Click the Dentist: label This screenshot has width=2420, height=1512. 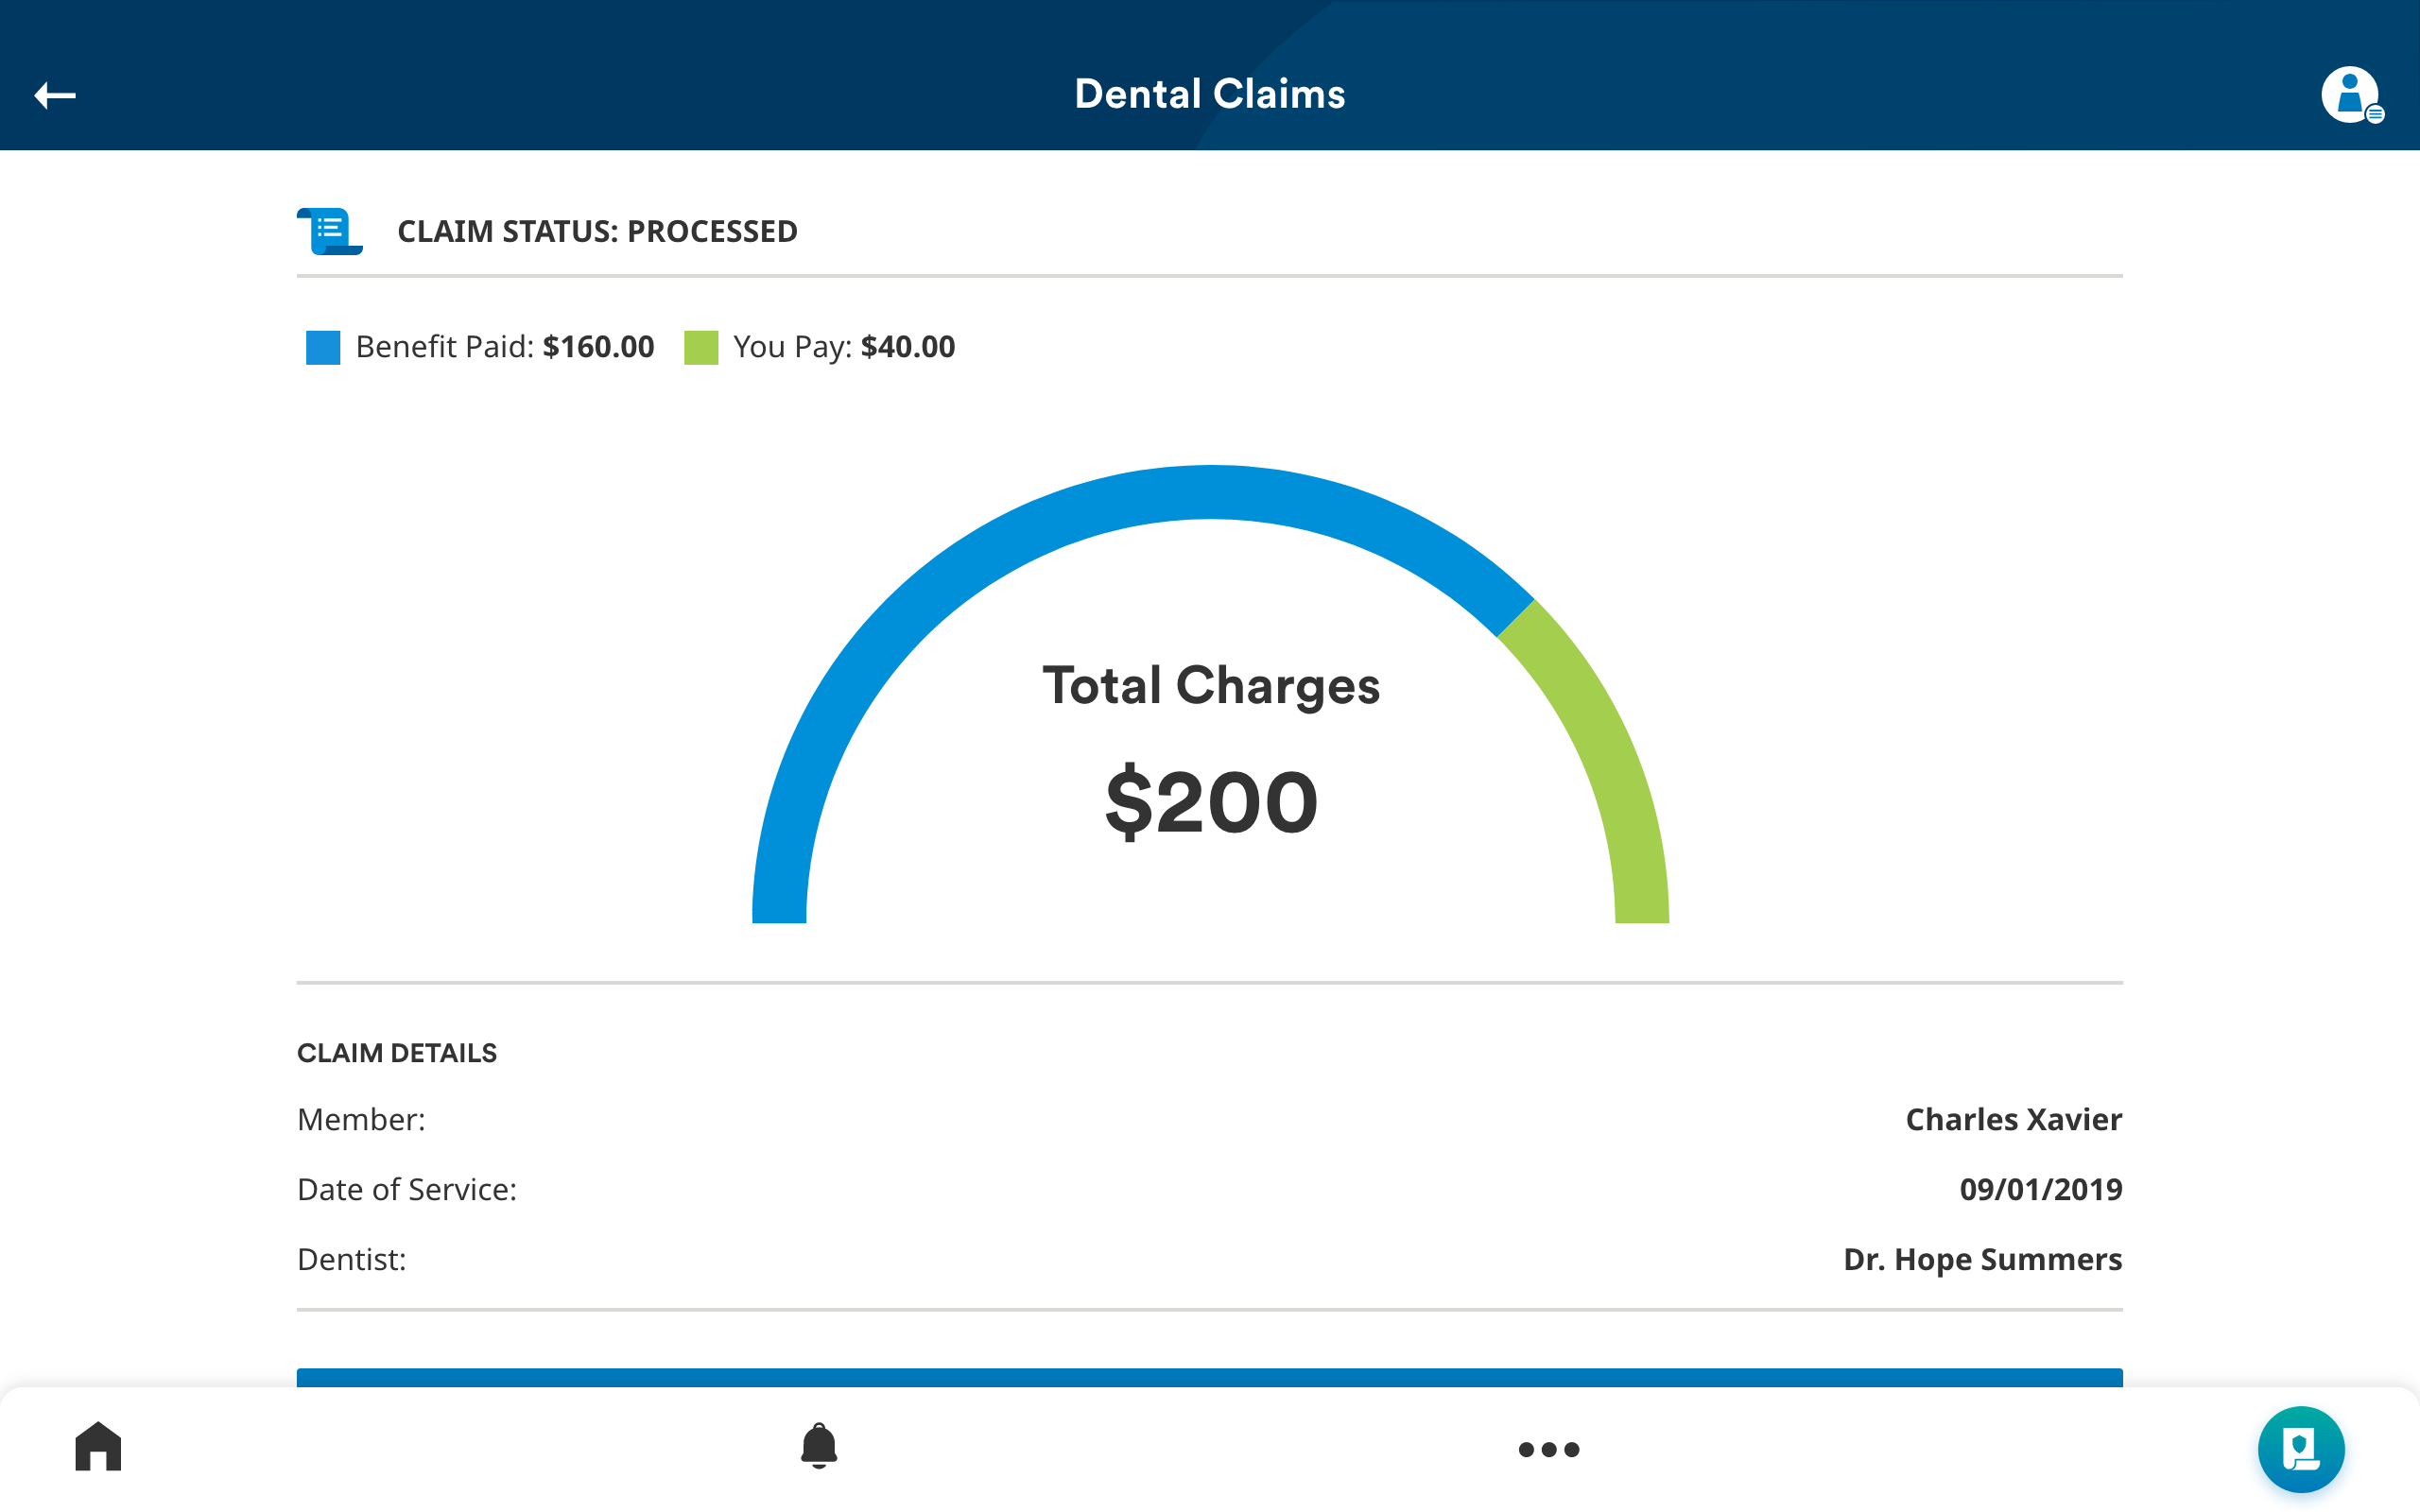click(x=352, y=1259)
